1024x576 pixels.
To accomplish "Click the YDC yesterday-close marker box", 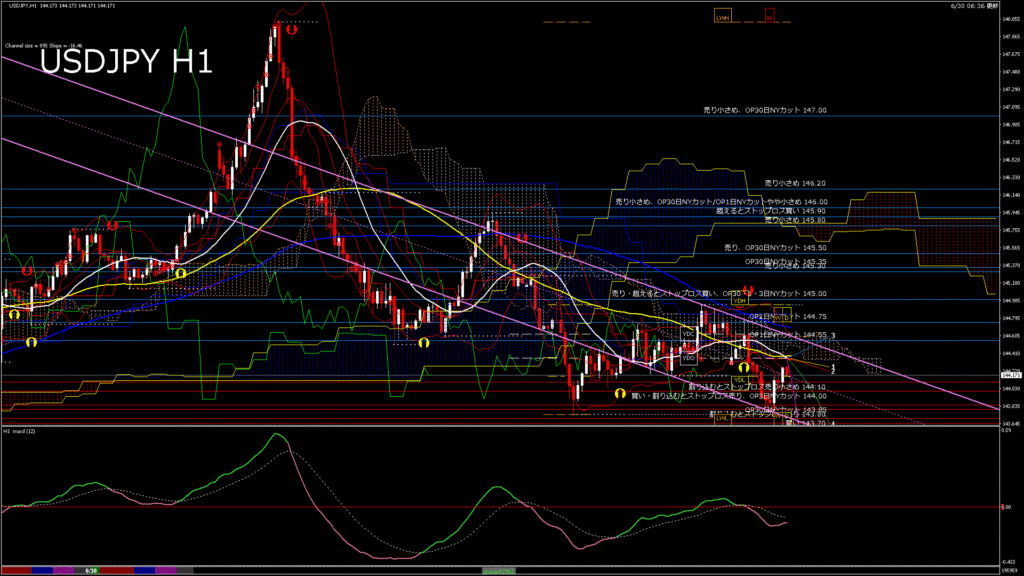I will point(688,334).
